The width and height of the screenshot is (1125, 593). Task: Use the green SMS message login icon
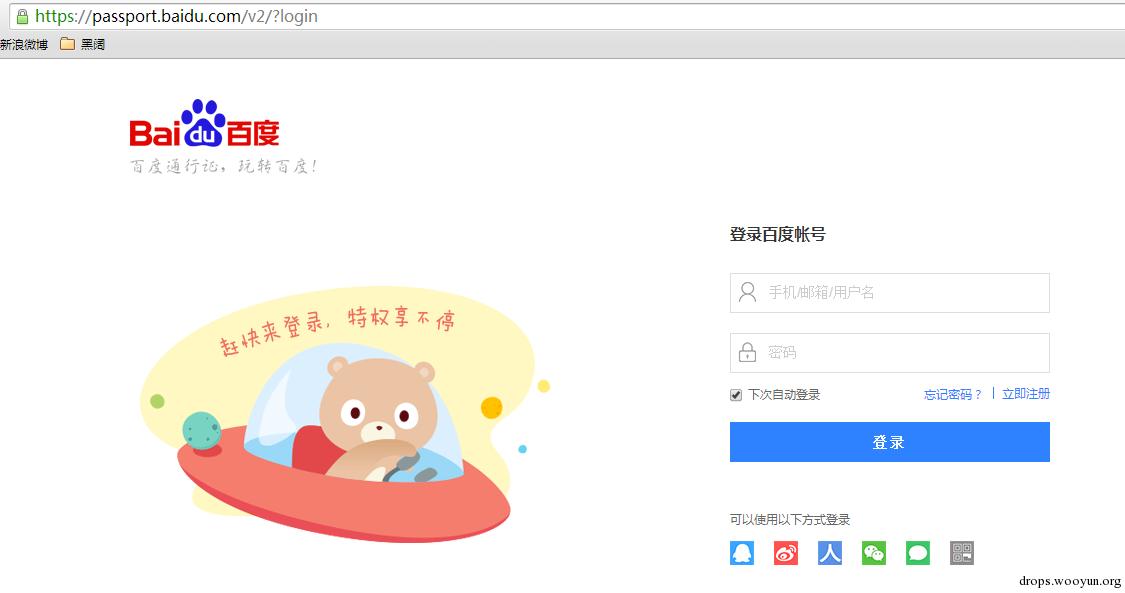[x=918, y=553]
